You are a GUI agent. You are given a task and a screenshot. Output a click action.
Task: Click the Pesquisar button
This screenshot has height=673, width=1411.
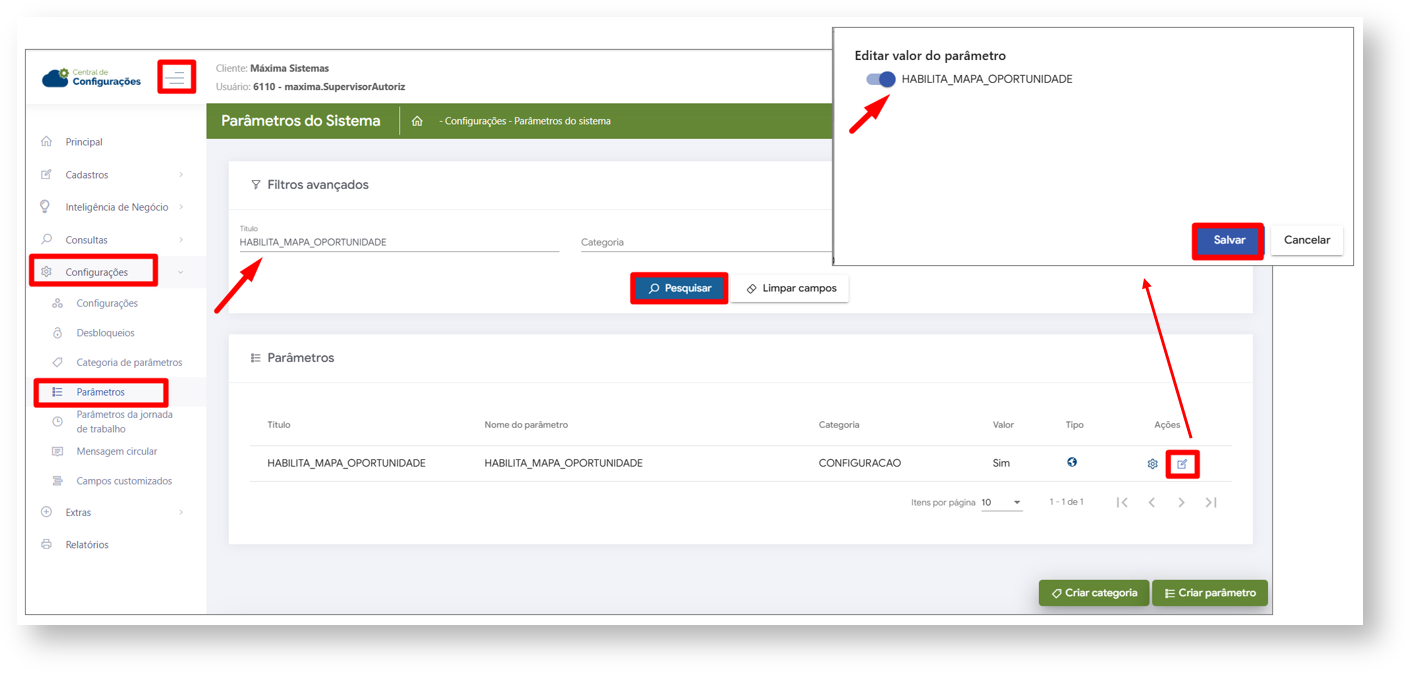pyautogui.click(x=679, y=288)
